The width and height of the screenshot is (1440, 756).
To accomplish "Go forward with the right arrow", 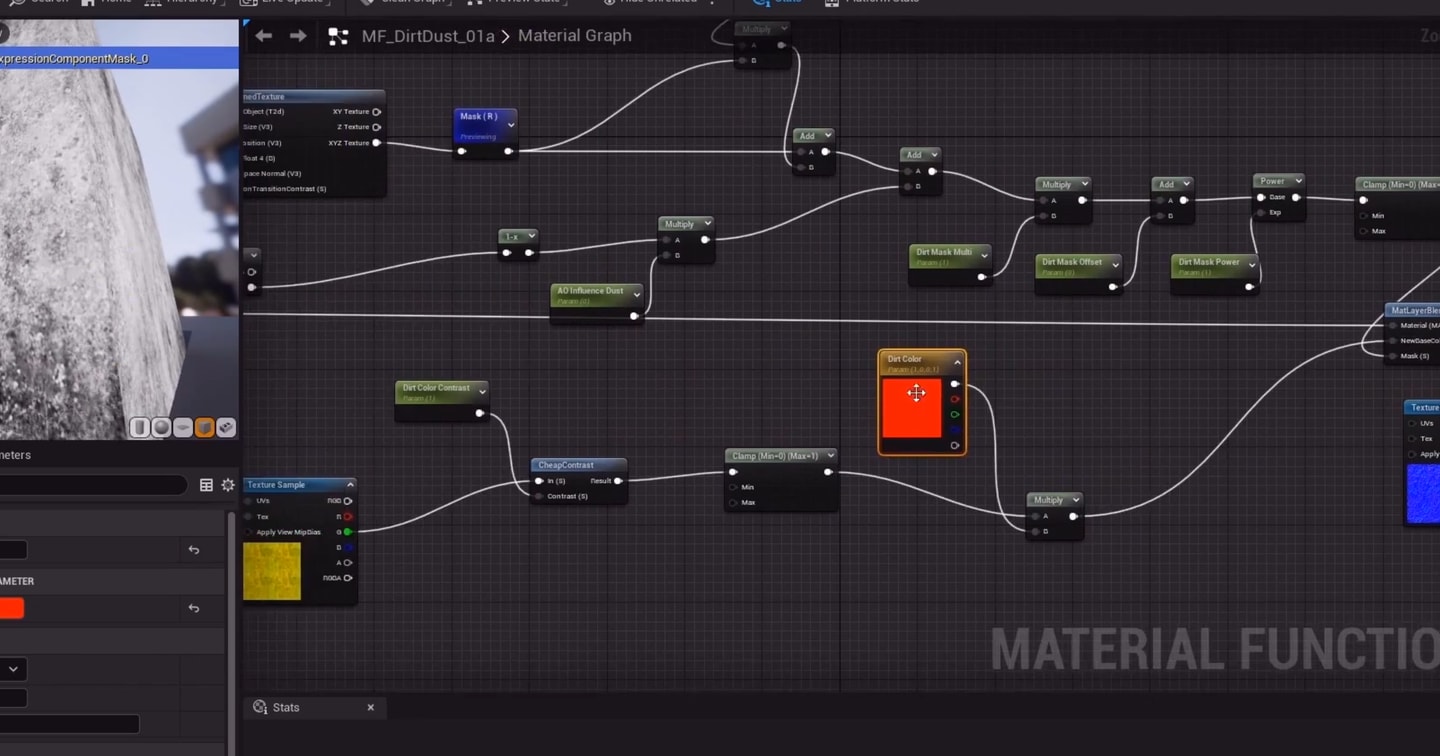I will (x=298, y=36).
